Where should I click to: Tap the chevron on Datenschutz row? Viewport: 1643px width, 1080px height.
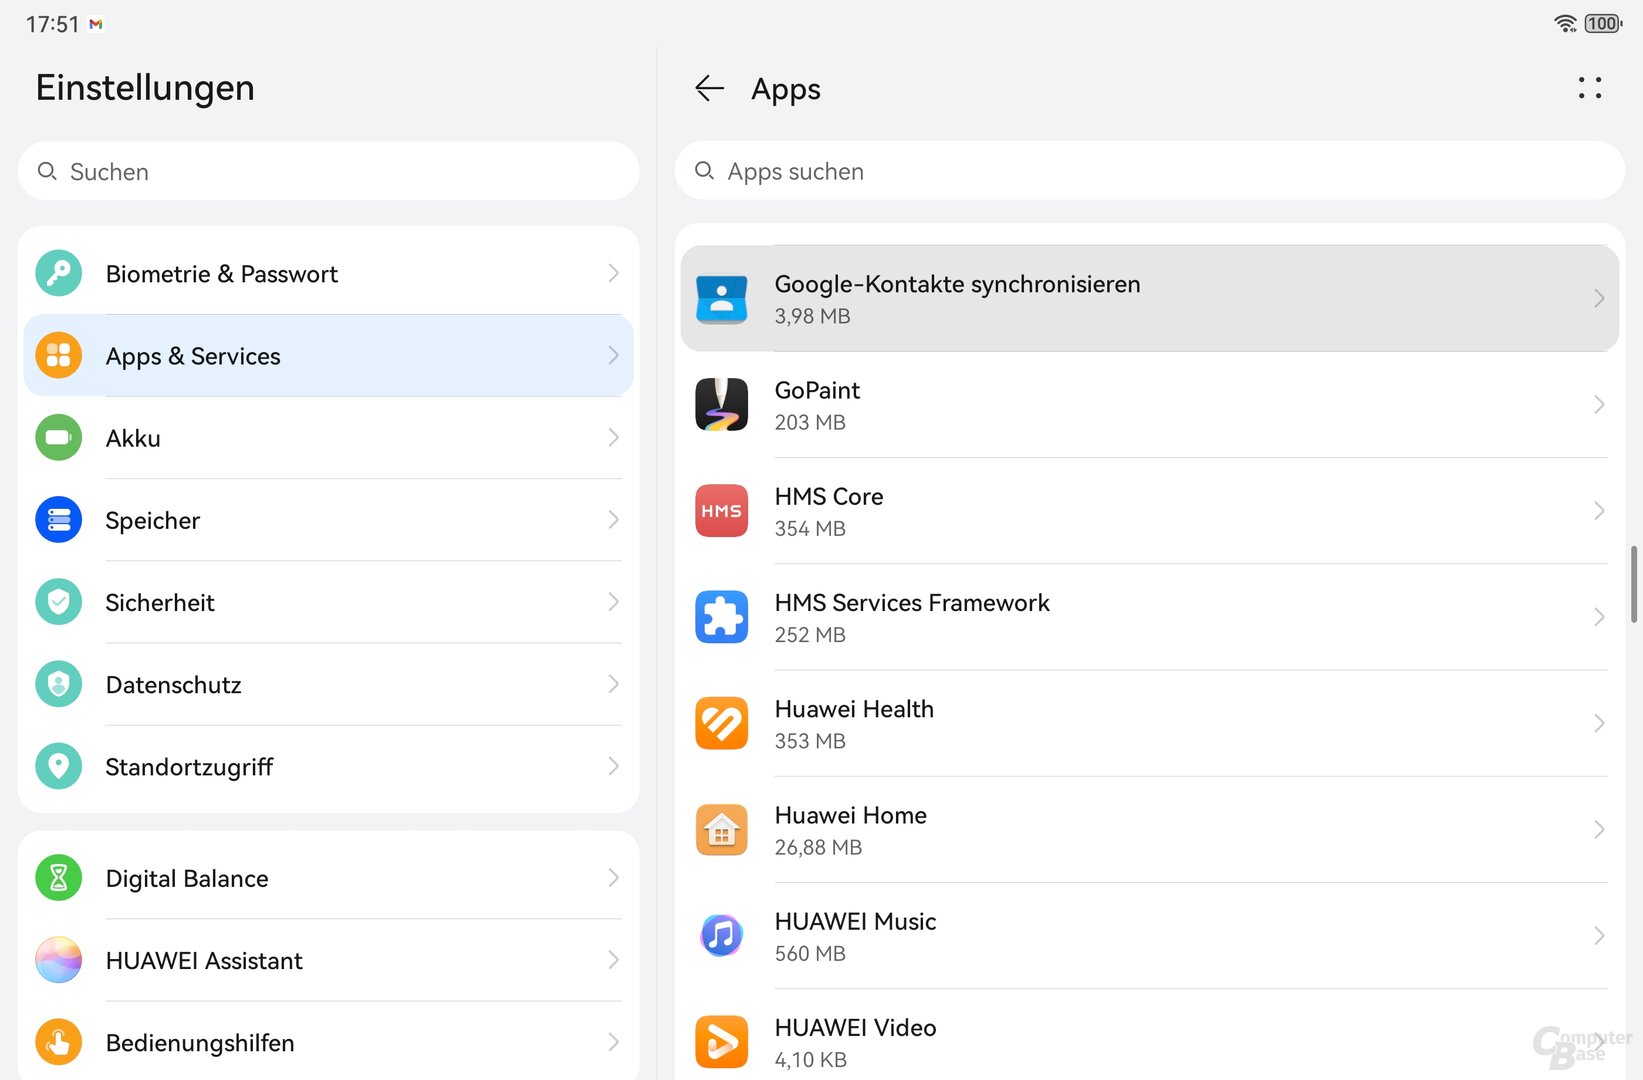[613, 684]
